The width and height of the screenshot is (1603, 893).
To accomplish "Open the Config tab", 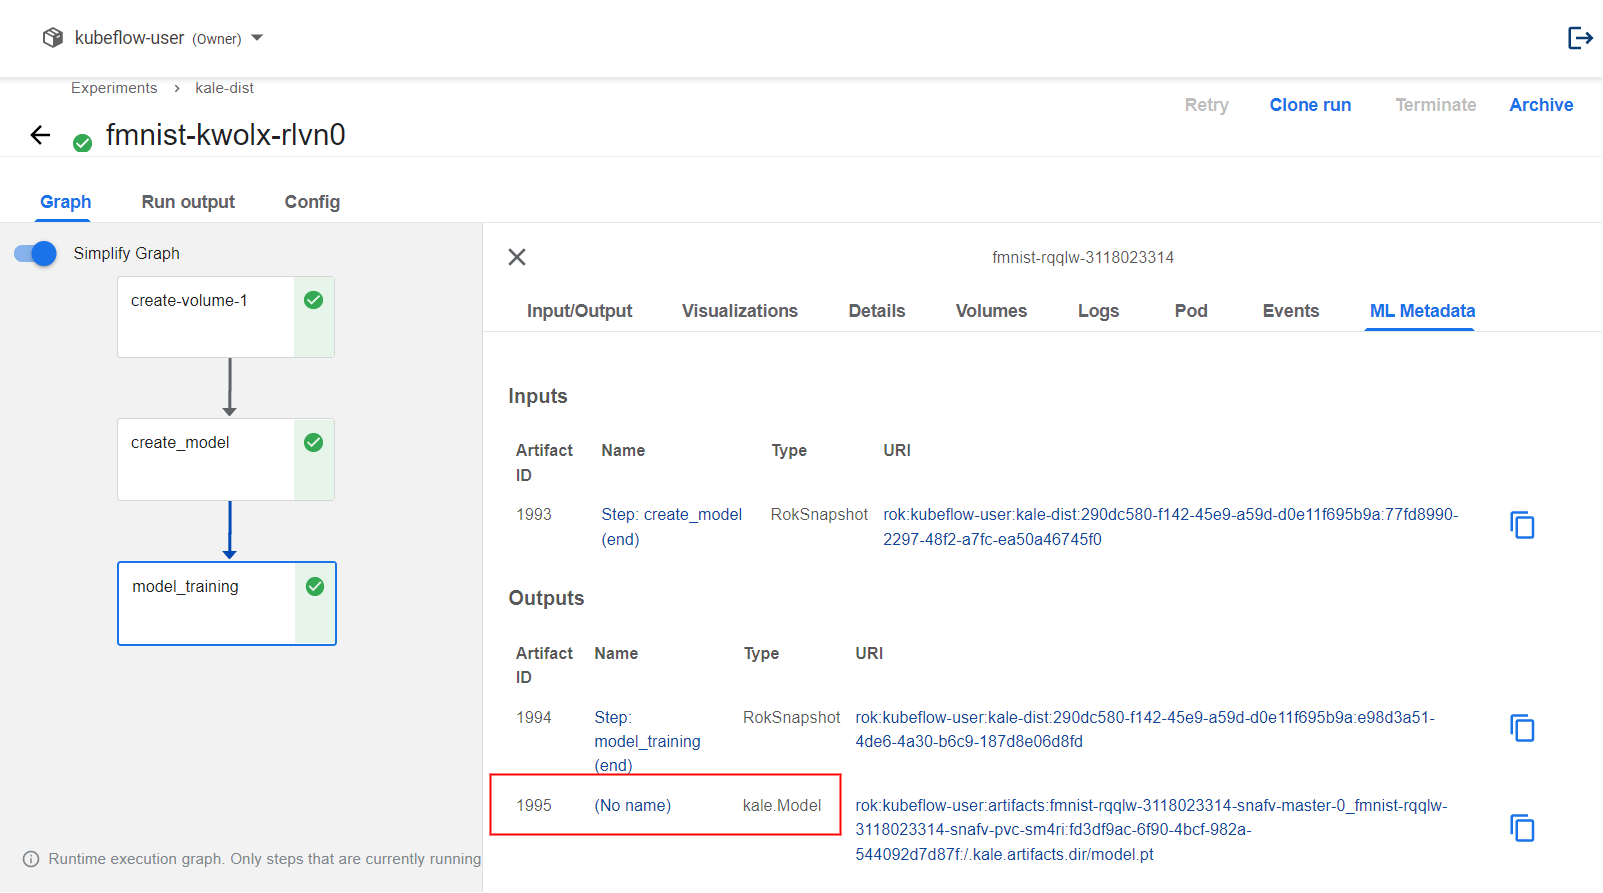I will click(x=312, y=202).
